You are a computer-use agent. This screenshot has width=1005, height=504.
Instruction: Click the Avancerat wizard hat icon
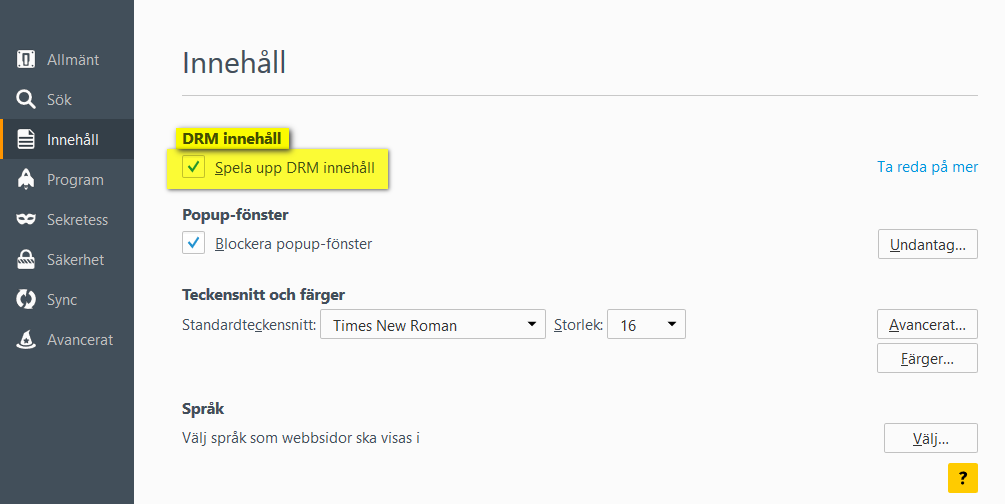(x=26, y=340)
